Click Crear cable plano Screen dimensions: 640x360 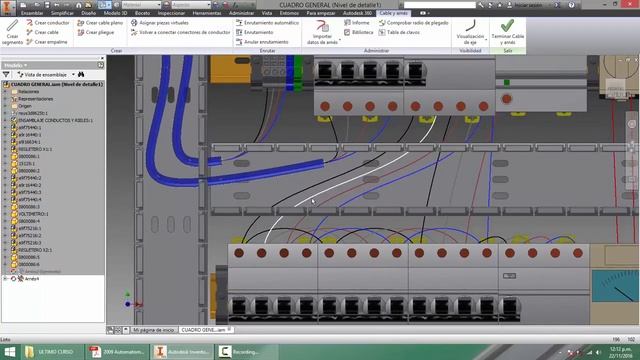point(100,23)
